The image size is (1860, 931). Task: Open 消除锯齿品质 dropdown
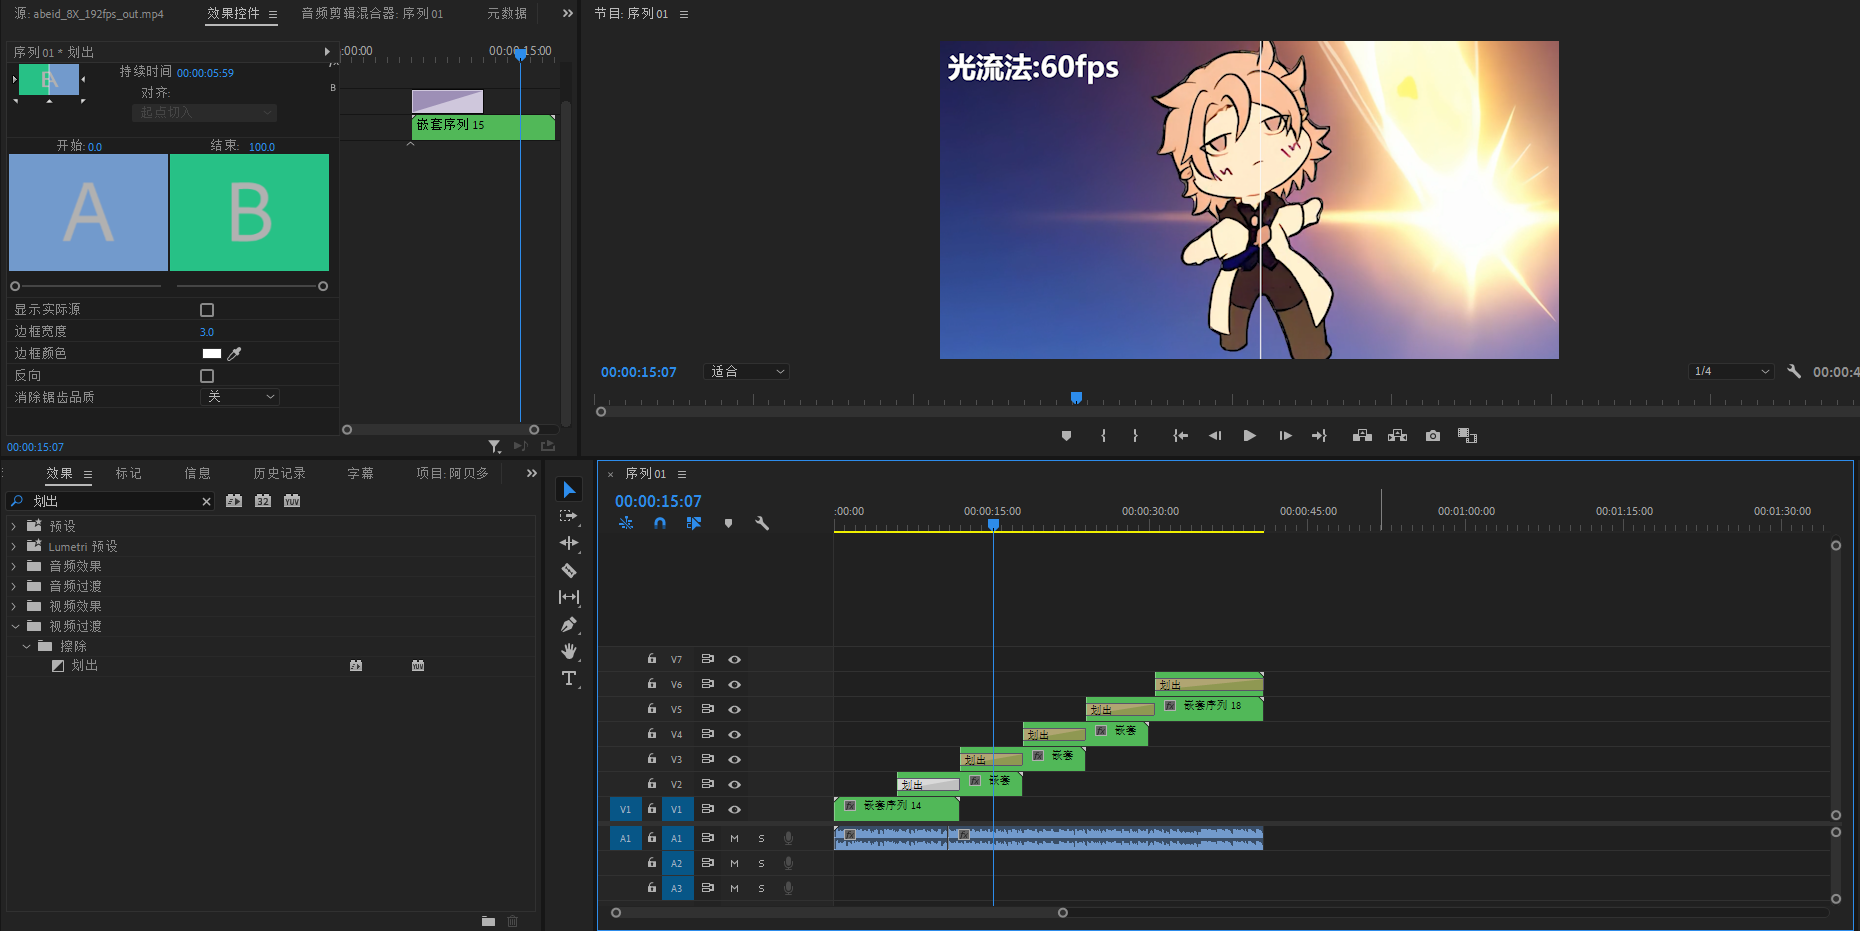point(240,397)
